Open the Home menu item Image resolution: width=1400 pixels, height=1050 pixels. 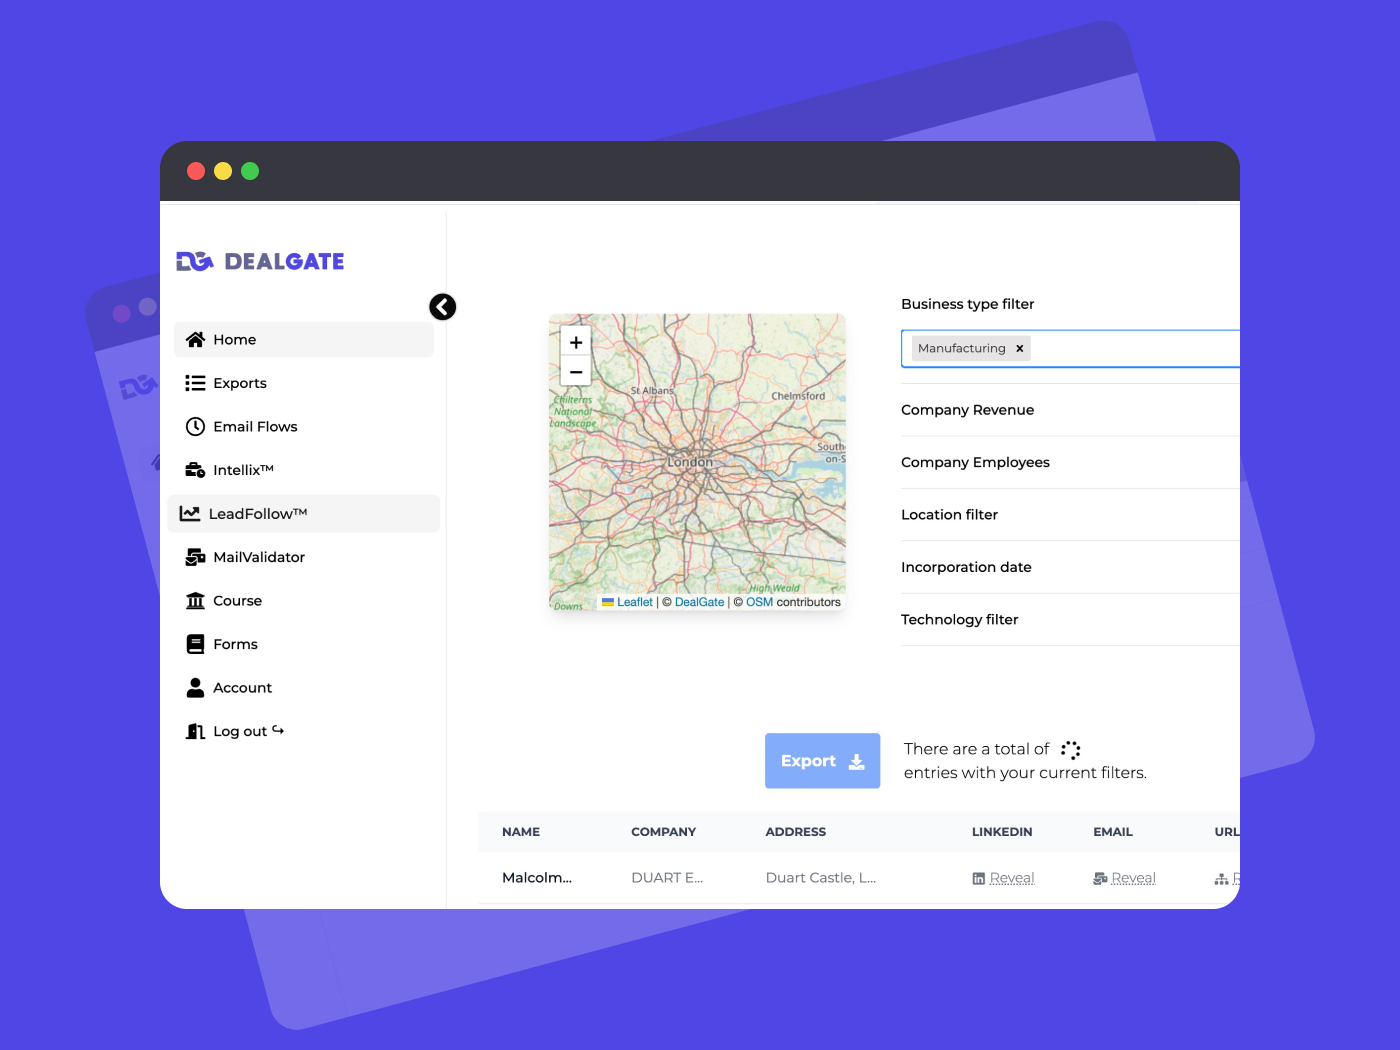304,339
